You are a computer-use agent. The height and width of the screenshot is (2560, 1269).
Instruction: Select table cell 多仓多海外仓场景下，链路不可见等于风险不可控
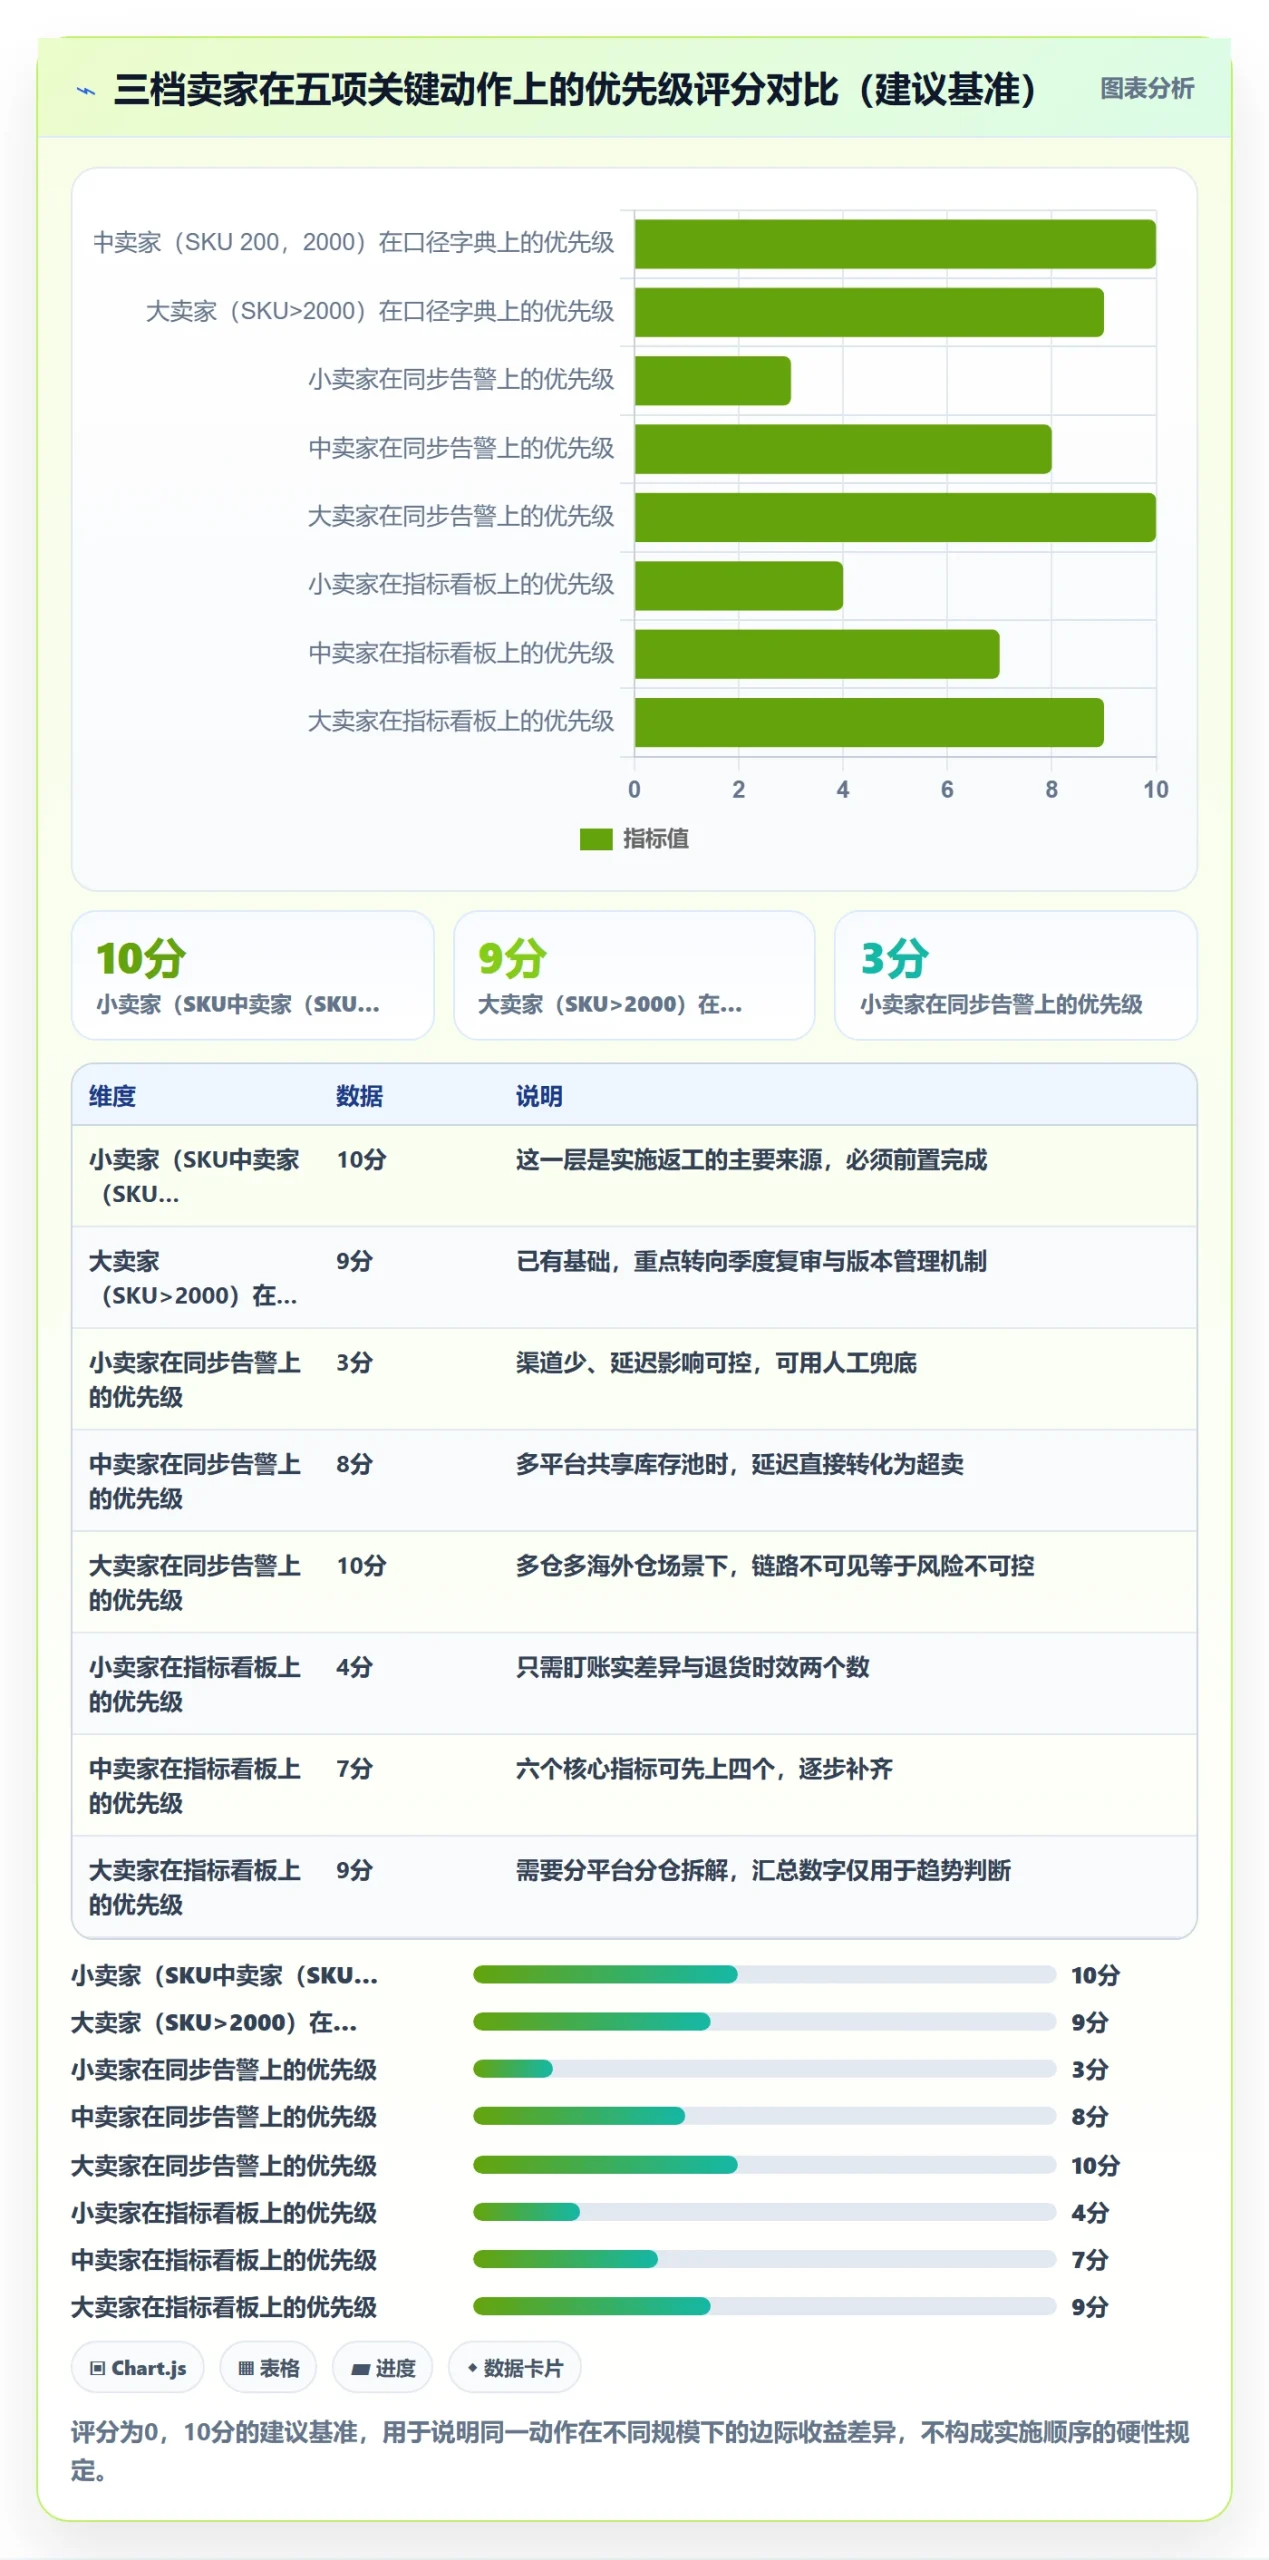pyautogui.click(x=775, y=1566)
